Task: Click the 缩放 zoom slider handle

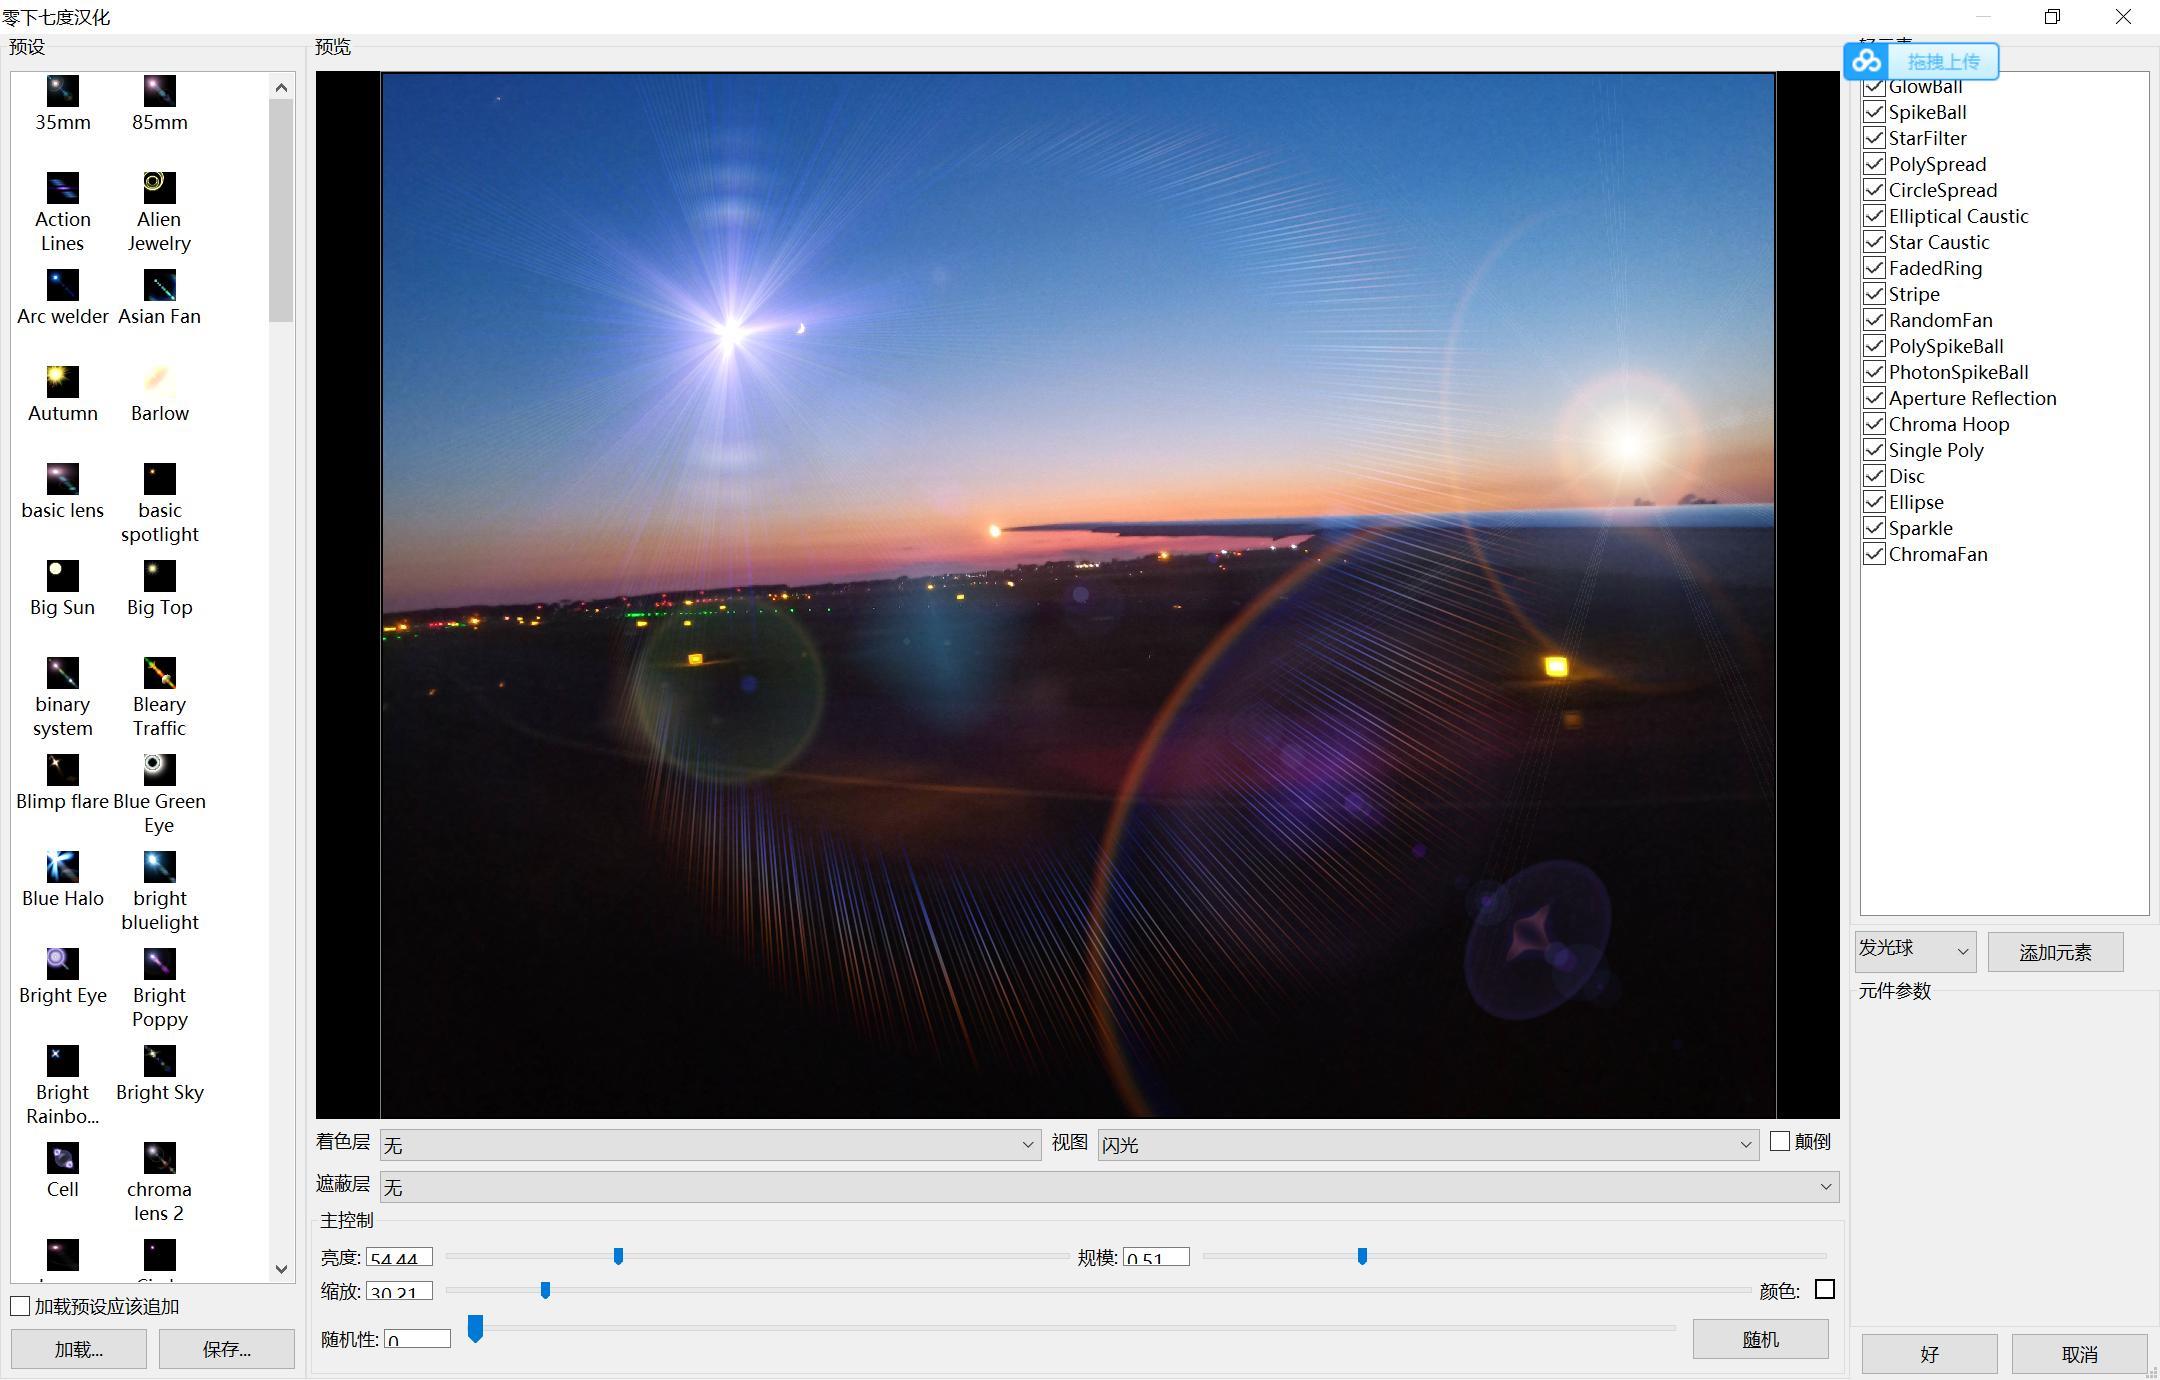Action: coord(545,1290)
